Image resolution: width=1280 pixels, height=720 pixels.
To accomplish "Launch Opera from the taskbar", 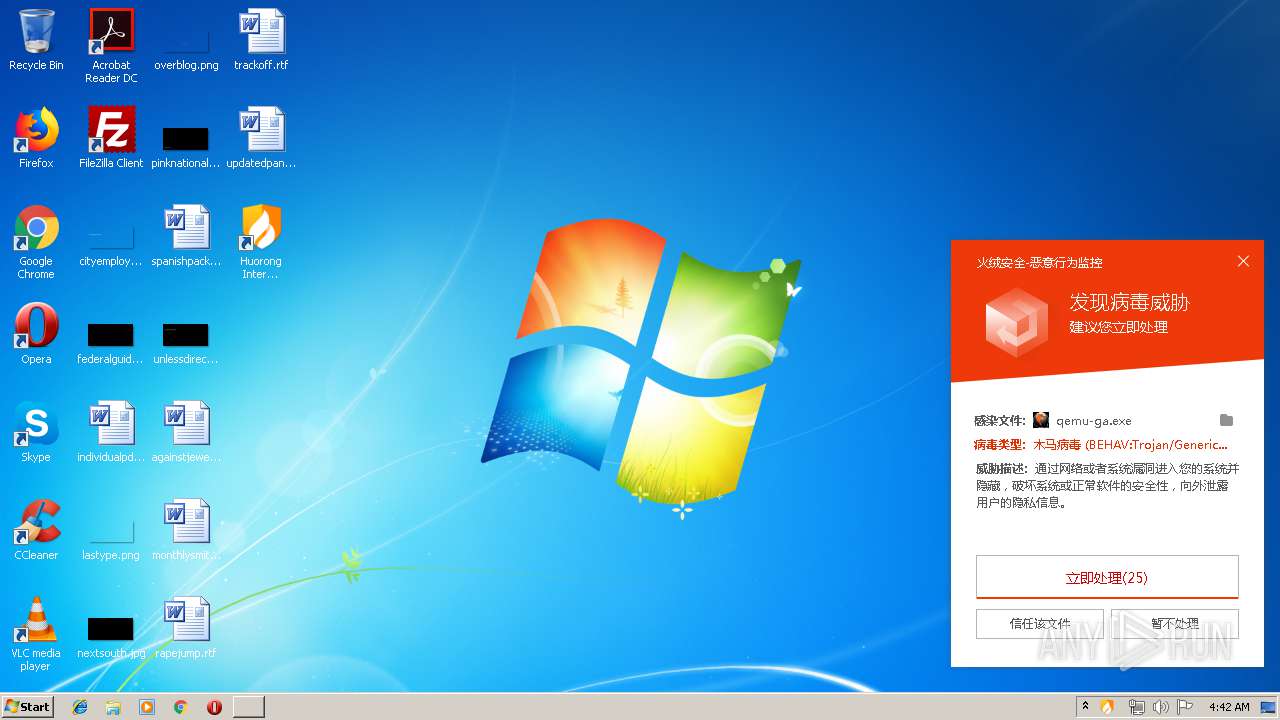I will (214, 707).
